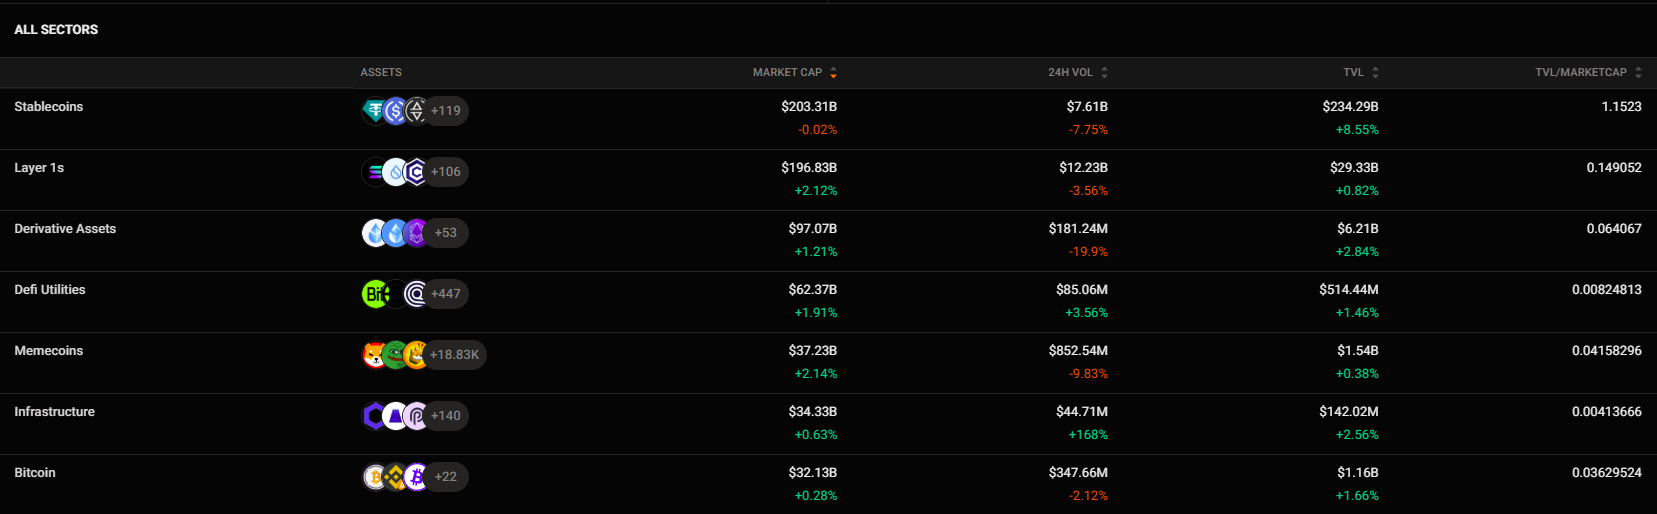Viewport: 1657px width, 514px height.
Task: Click the $12.23B 24H volume value
Action: click(x=1084, y=168)
